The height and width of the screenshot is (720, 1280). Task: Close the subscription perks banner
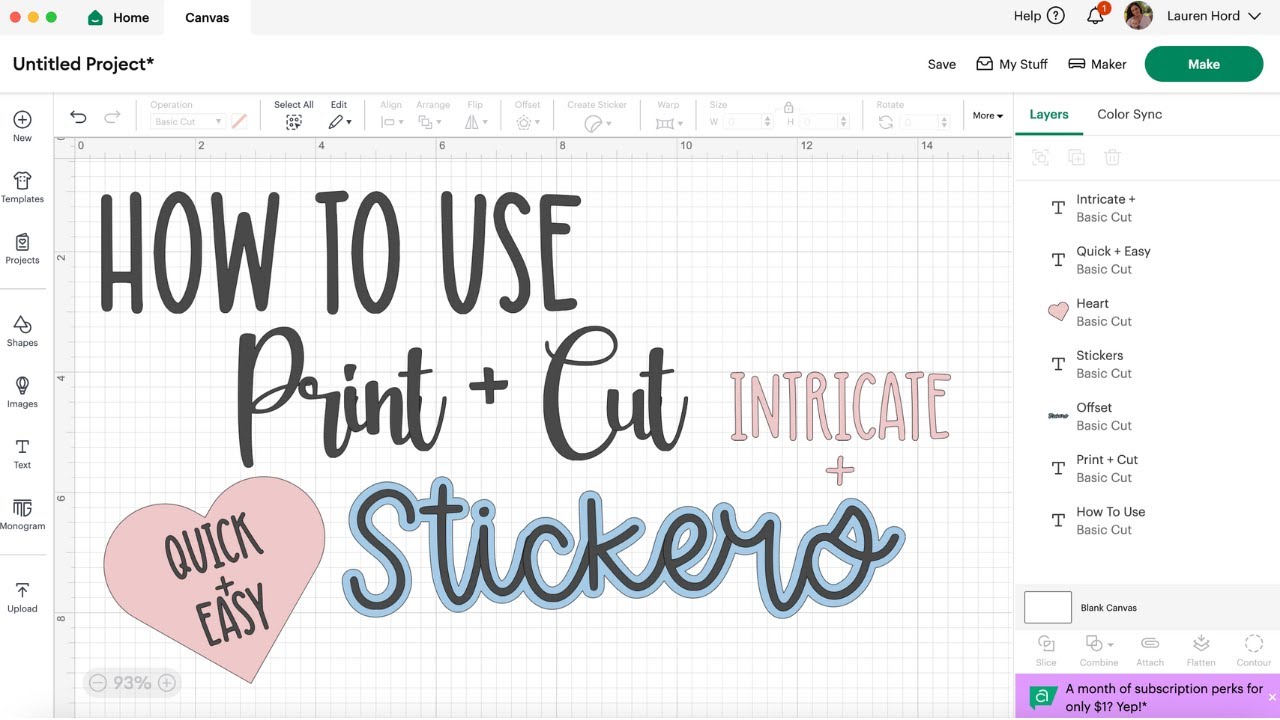pyautogui.click(x=1272, y=697)
